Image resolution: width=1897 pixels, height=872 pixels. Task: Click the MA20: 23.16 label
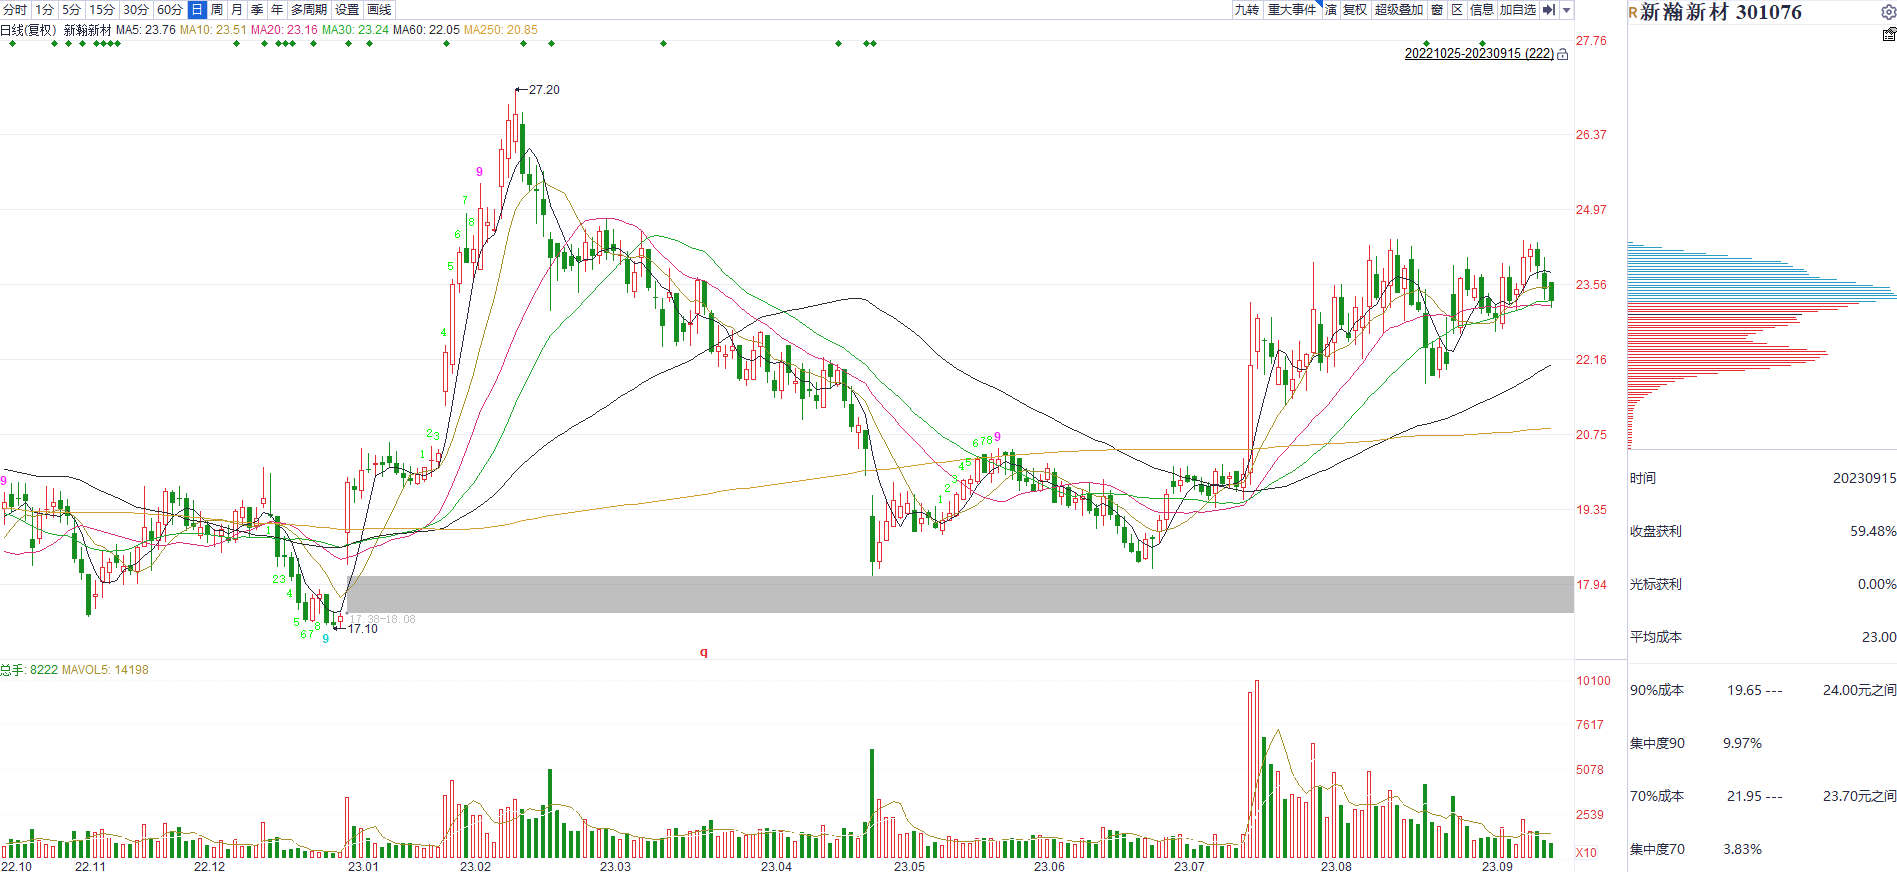click(284, 30)
